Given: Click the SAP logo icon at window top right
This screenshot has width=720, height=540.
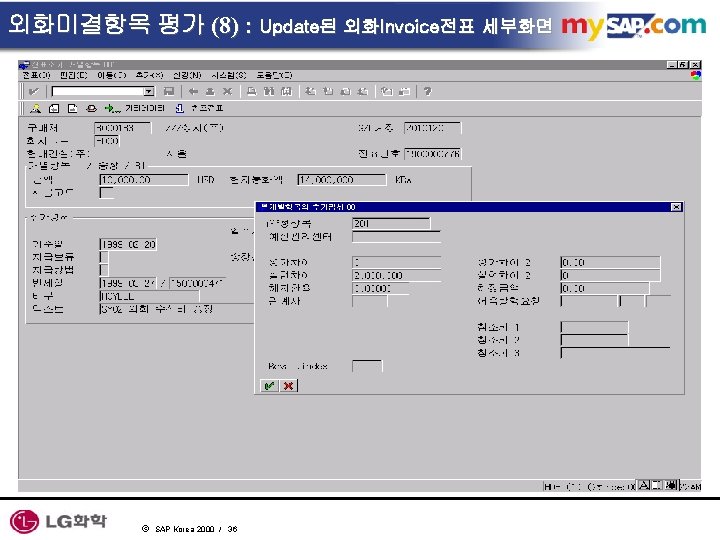Looking at the screenshot, I should click(x=696, y=75).
